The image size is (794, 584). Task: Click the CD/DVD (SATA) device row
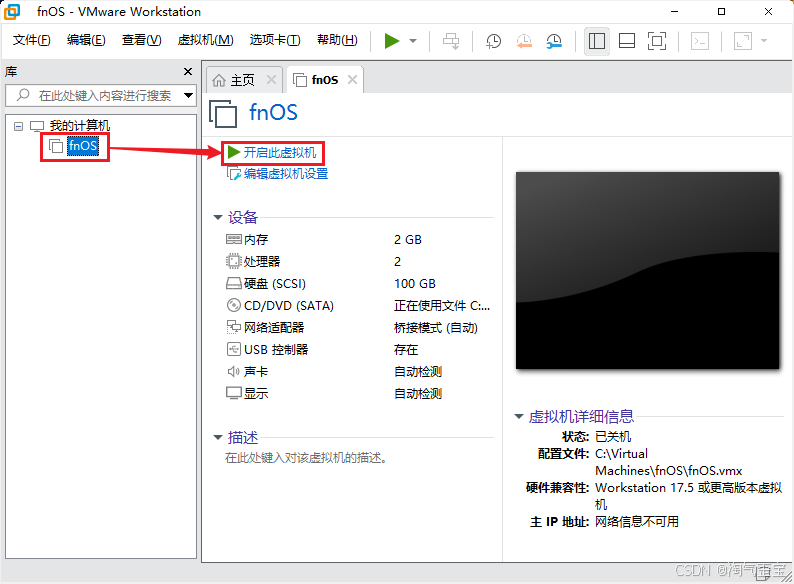[x=358, y=305]
